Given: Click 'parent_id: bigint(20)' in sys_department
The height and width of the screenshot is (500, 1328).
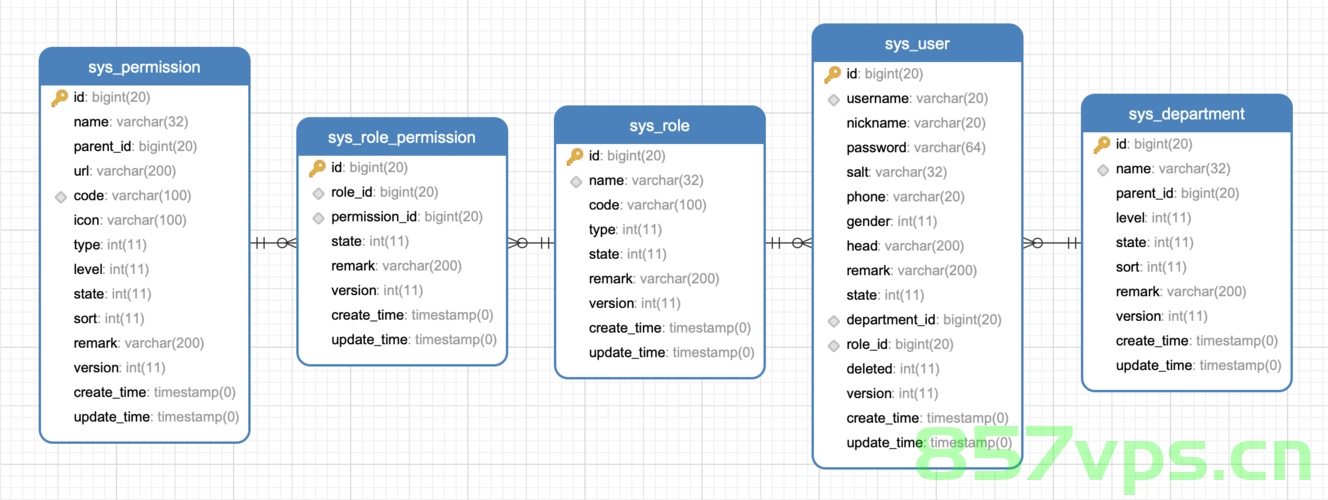Looking at the screenshot, I should click(x=1178, y=193).
